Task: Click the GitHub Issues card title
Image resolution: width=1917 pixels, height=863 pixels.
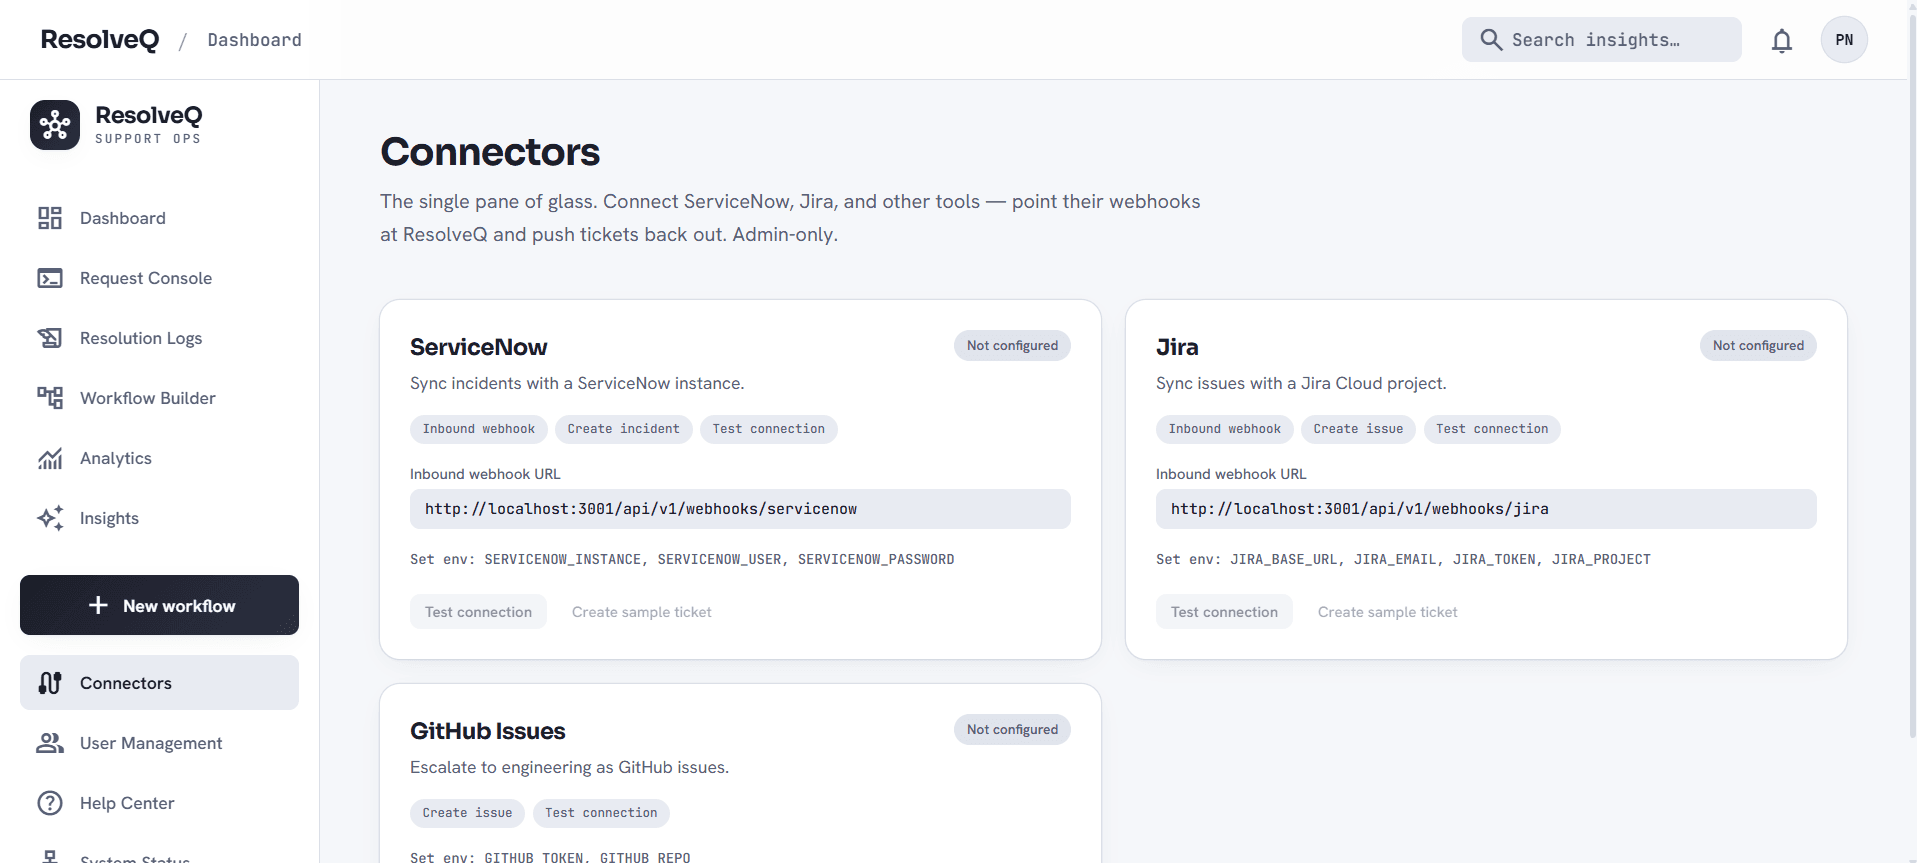Action: [x=488, y=731]
